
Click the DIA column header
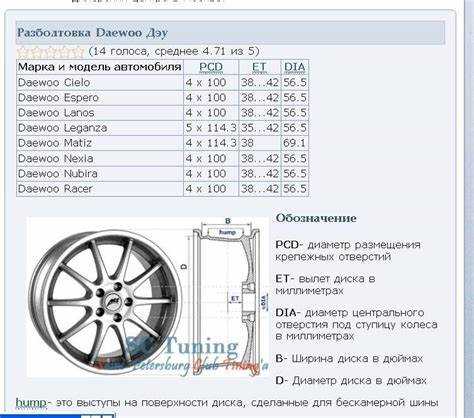tap(295, 67)
